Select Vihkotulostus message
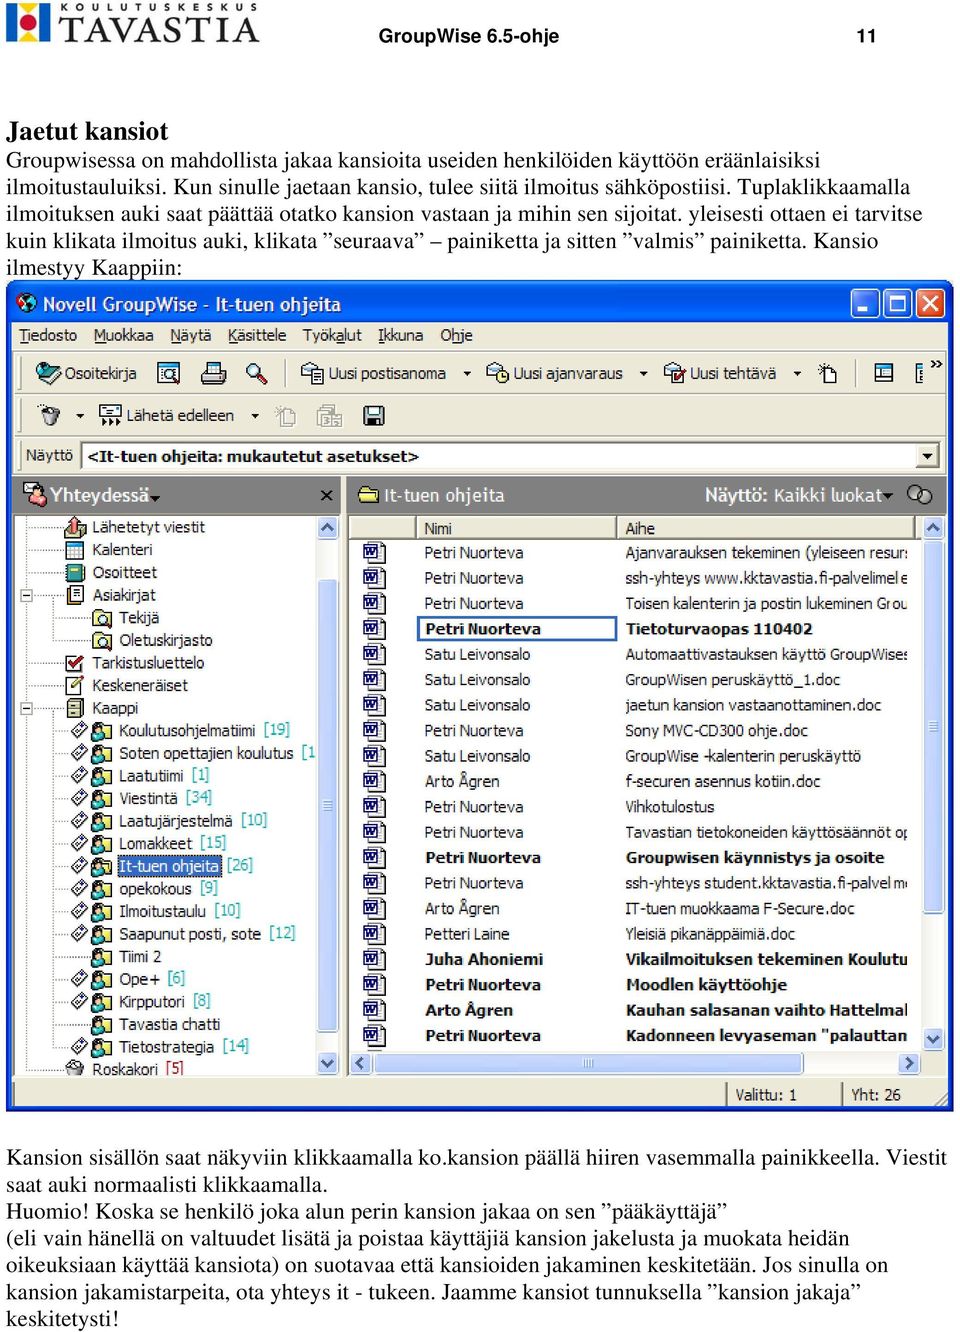Screen dimensions: 960x1332 [670, 806]
